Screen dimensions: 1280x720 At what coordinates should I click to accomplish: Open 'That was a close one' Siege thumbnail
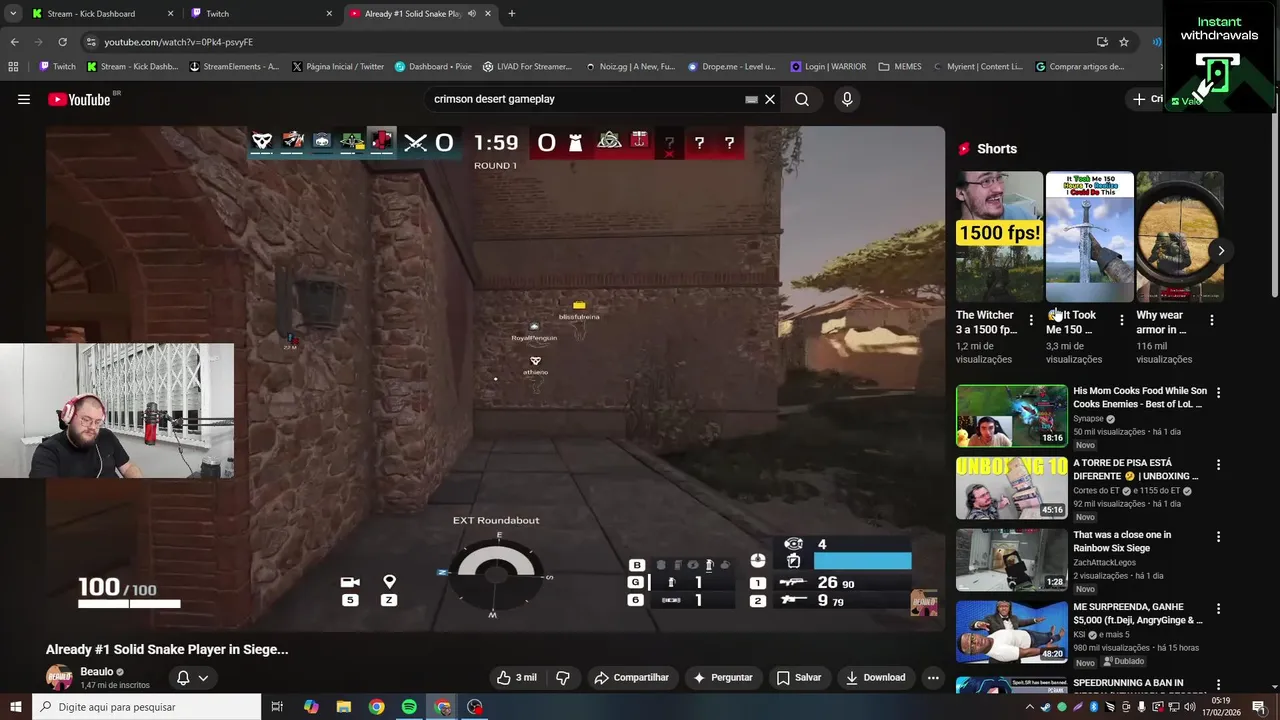1012,560
